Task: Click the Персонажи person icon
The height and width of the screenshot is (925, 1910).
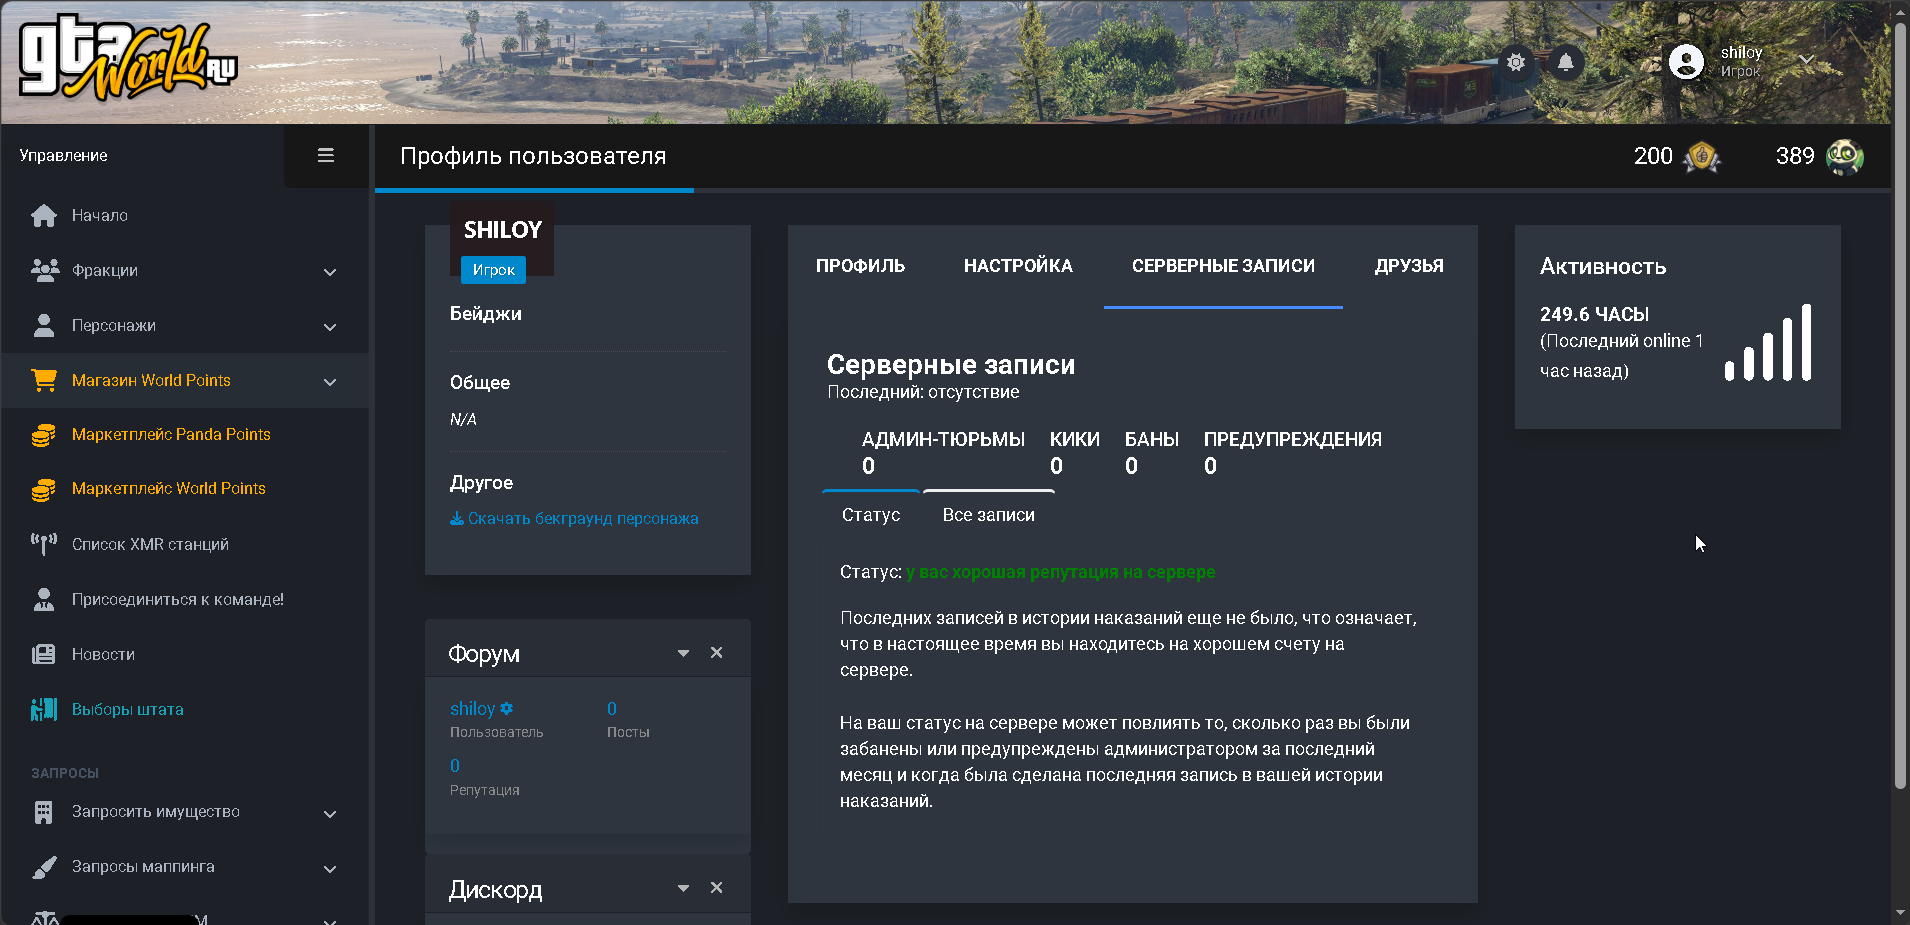Action: point(44,325)
